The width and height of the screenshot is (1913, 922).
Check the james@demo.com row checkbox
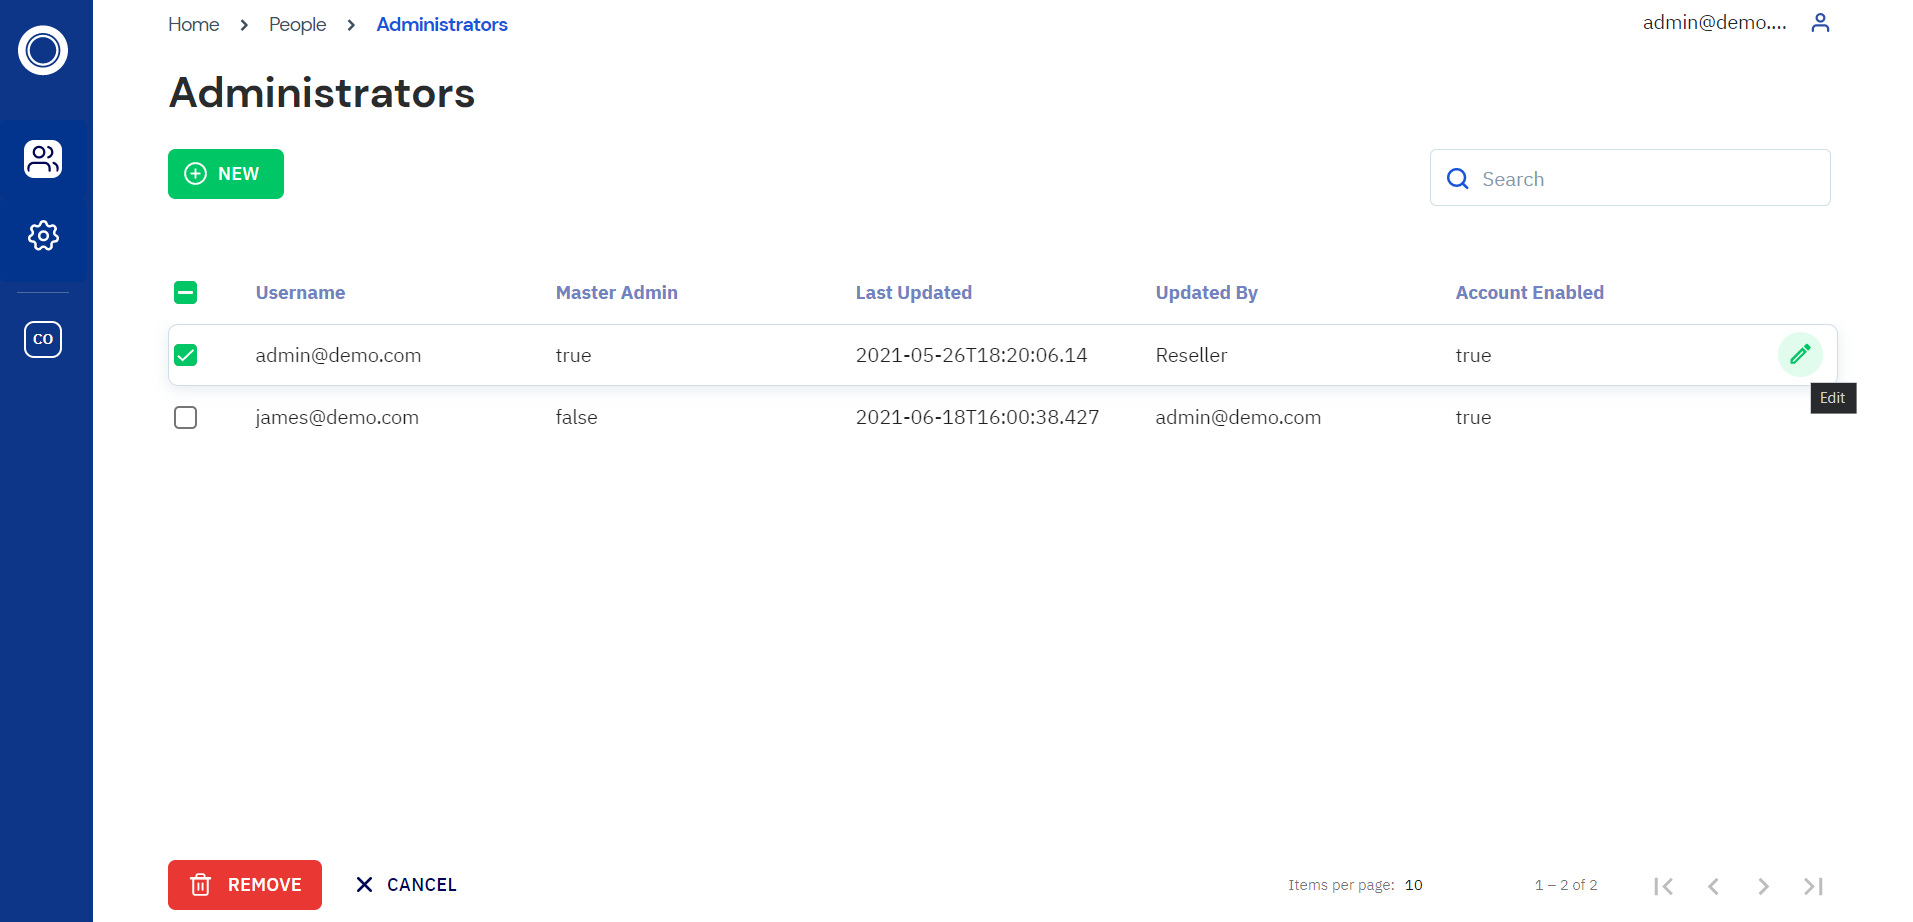click(185, 417)
